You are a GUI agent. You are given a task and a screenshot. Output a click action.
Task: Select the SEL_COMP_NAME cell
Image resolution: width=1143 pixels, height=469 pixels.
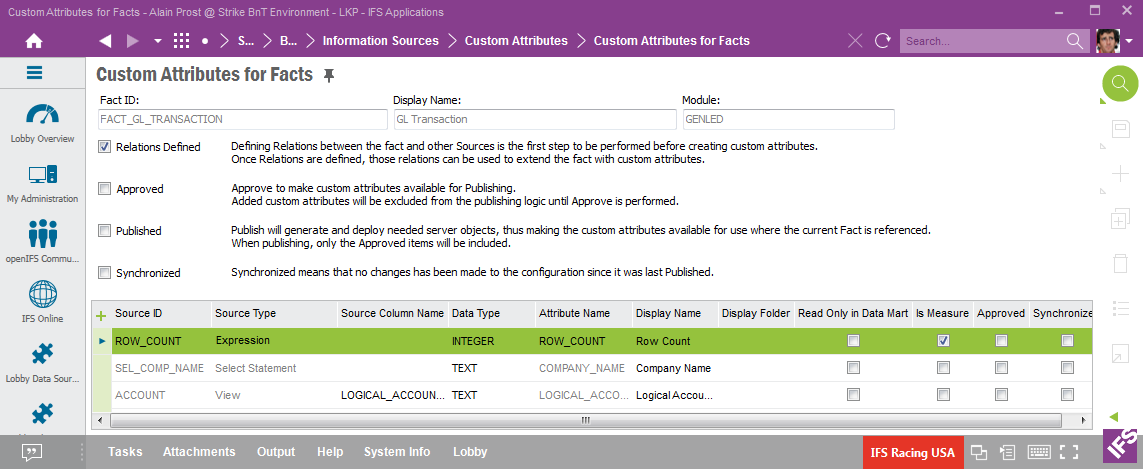pyautogui.click(x=160, y=368)
